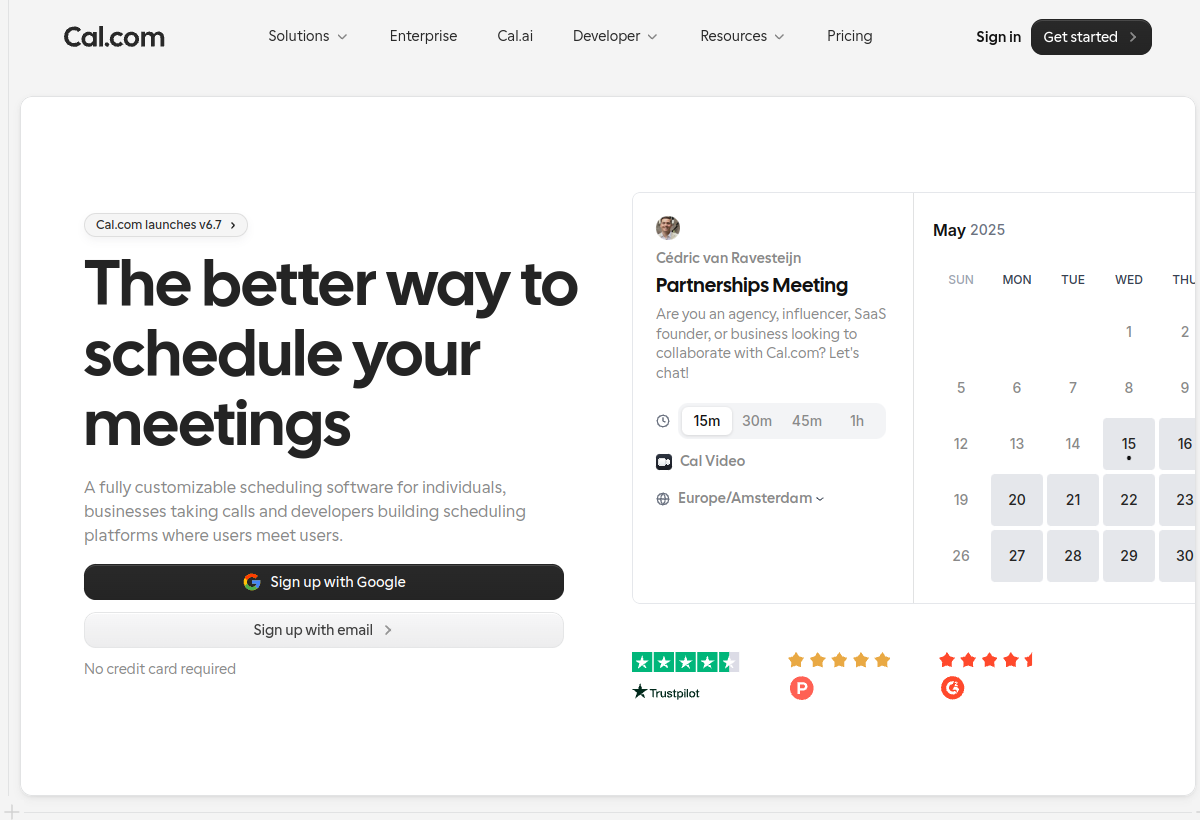Click the Cédric van Ravesteijn name

tap(728, 258)
